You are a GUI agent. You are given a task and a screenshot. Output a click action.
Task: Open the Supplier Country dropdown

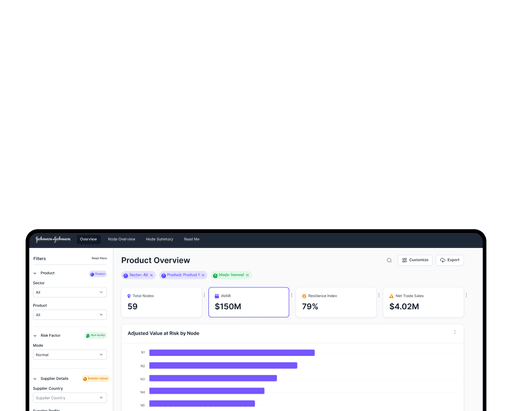[x=70, y=398]
